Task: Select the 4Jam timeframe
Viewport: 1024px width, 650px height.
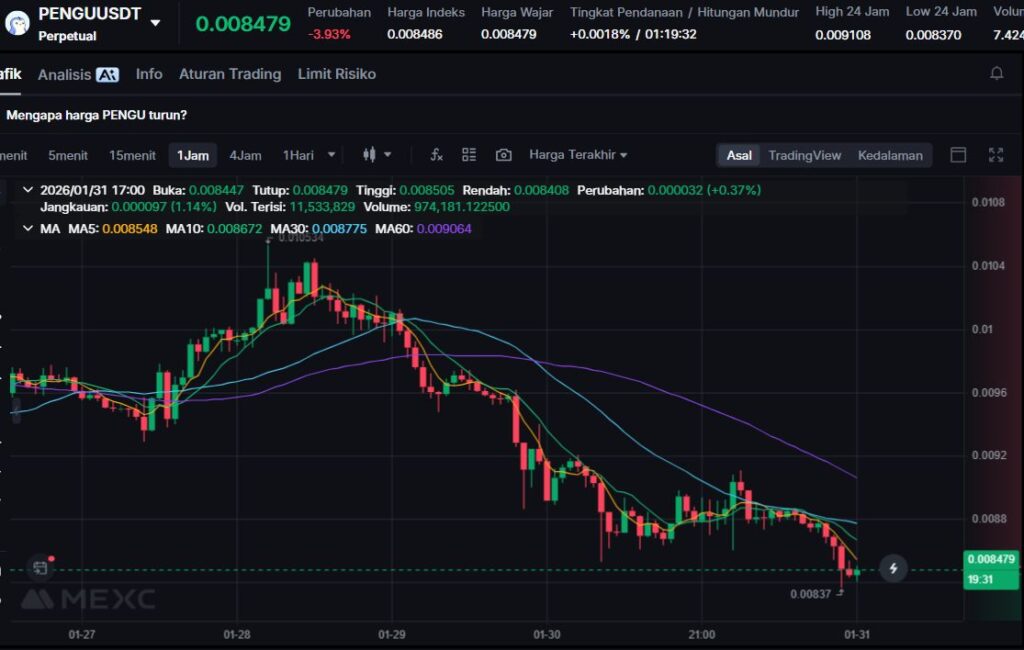Action: [245, 155]
